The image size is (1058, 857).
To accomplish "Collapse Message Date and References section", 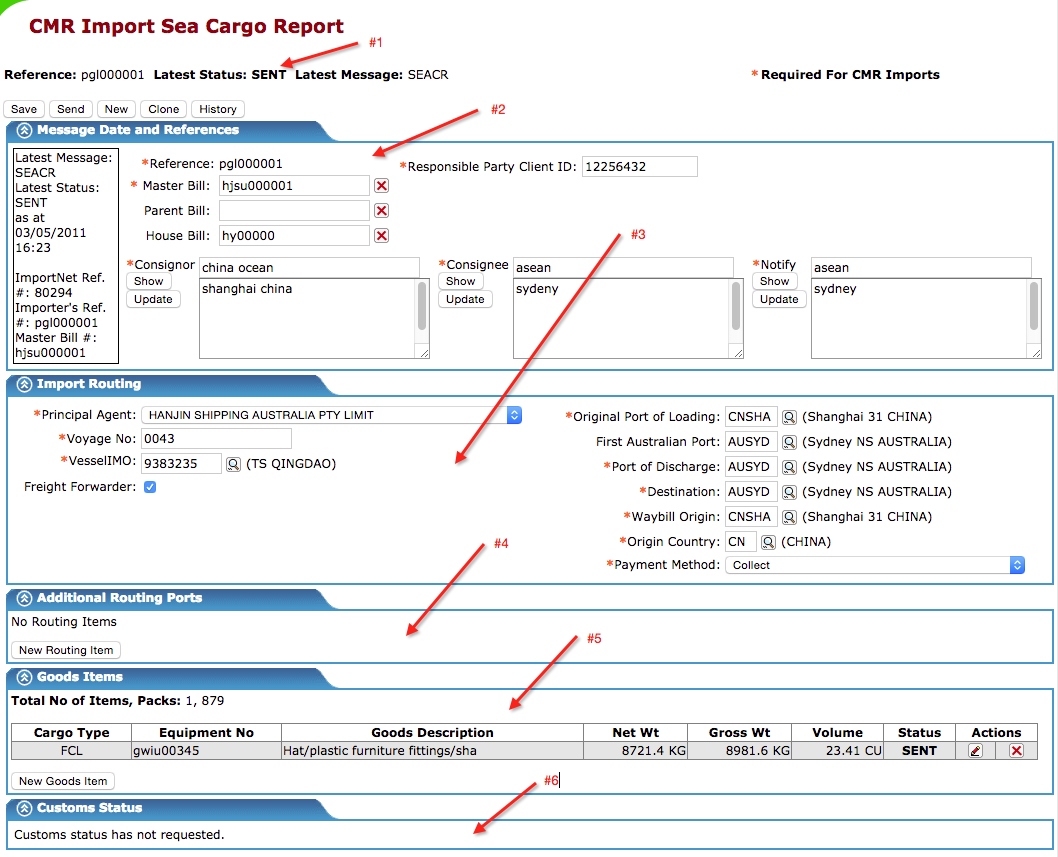I will [23, 131].
